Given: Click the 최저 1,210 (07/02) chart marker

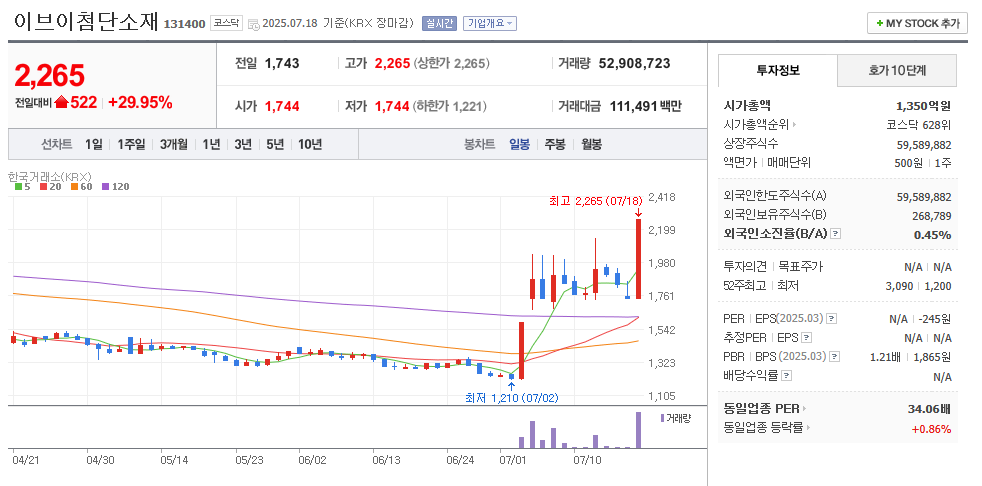Looking at the screenshot, I should (512, 397).
